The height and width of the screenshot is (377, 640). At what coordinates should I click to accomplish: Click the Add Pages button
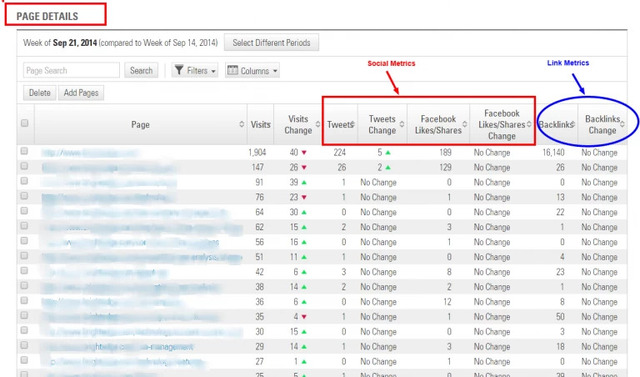pyautogui.click(x=81, y=93)
